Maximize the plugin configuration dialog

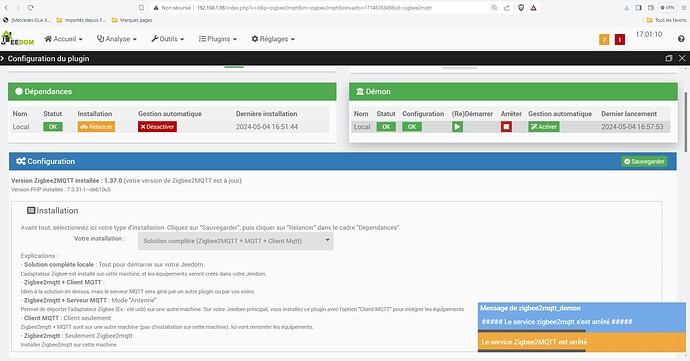tap(669, 58)
